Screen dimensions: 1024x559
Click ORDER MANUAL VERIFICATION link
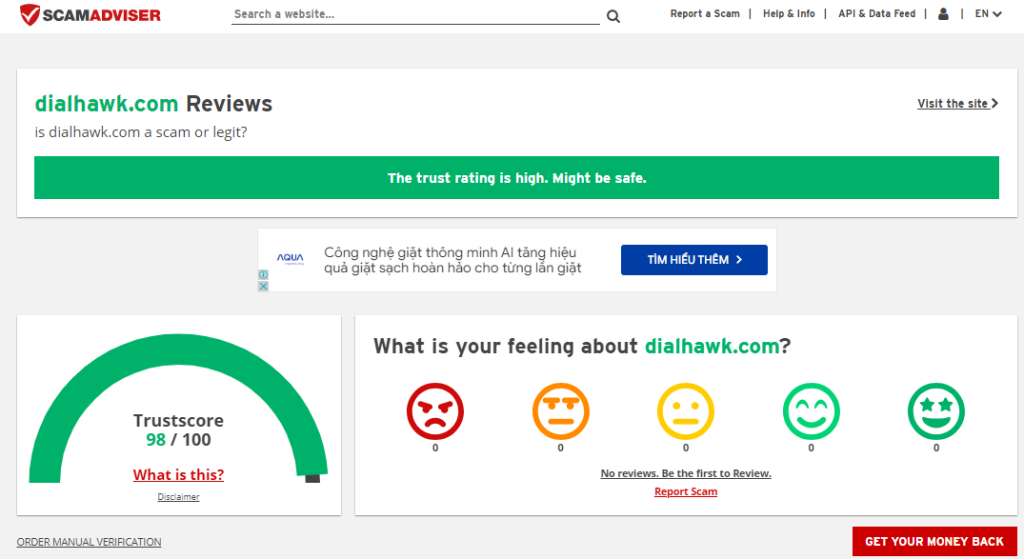(x=89, y=542)
